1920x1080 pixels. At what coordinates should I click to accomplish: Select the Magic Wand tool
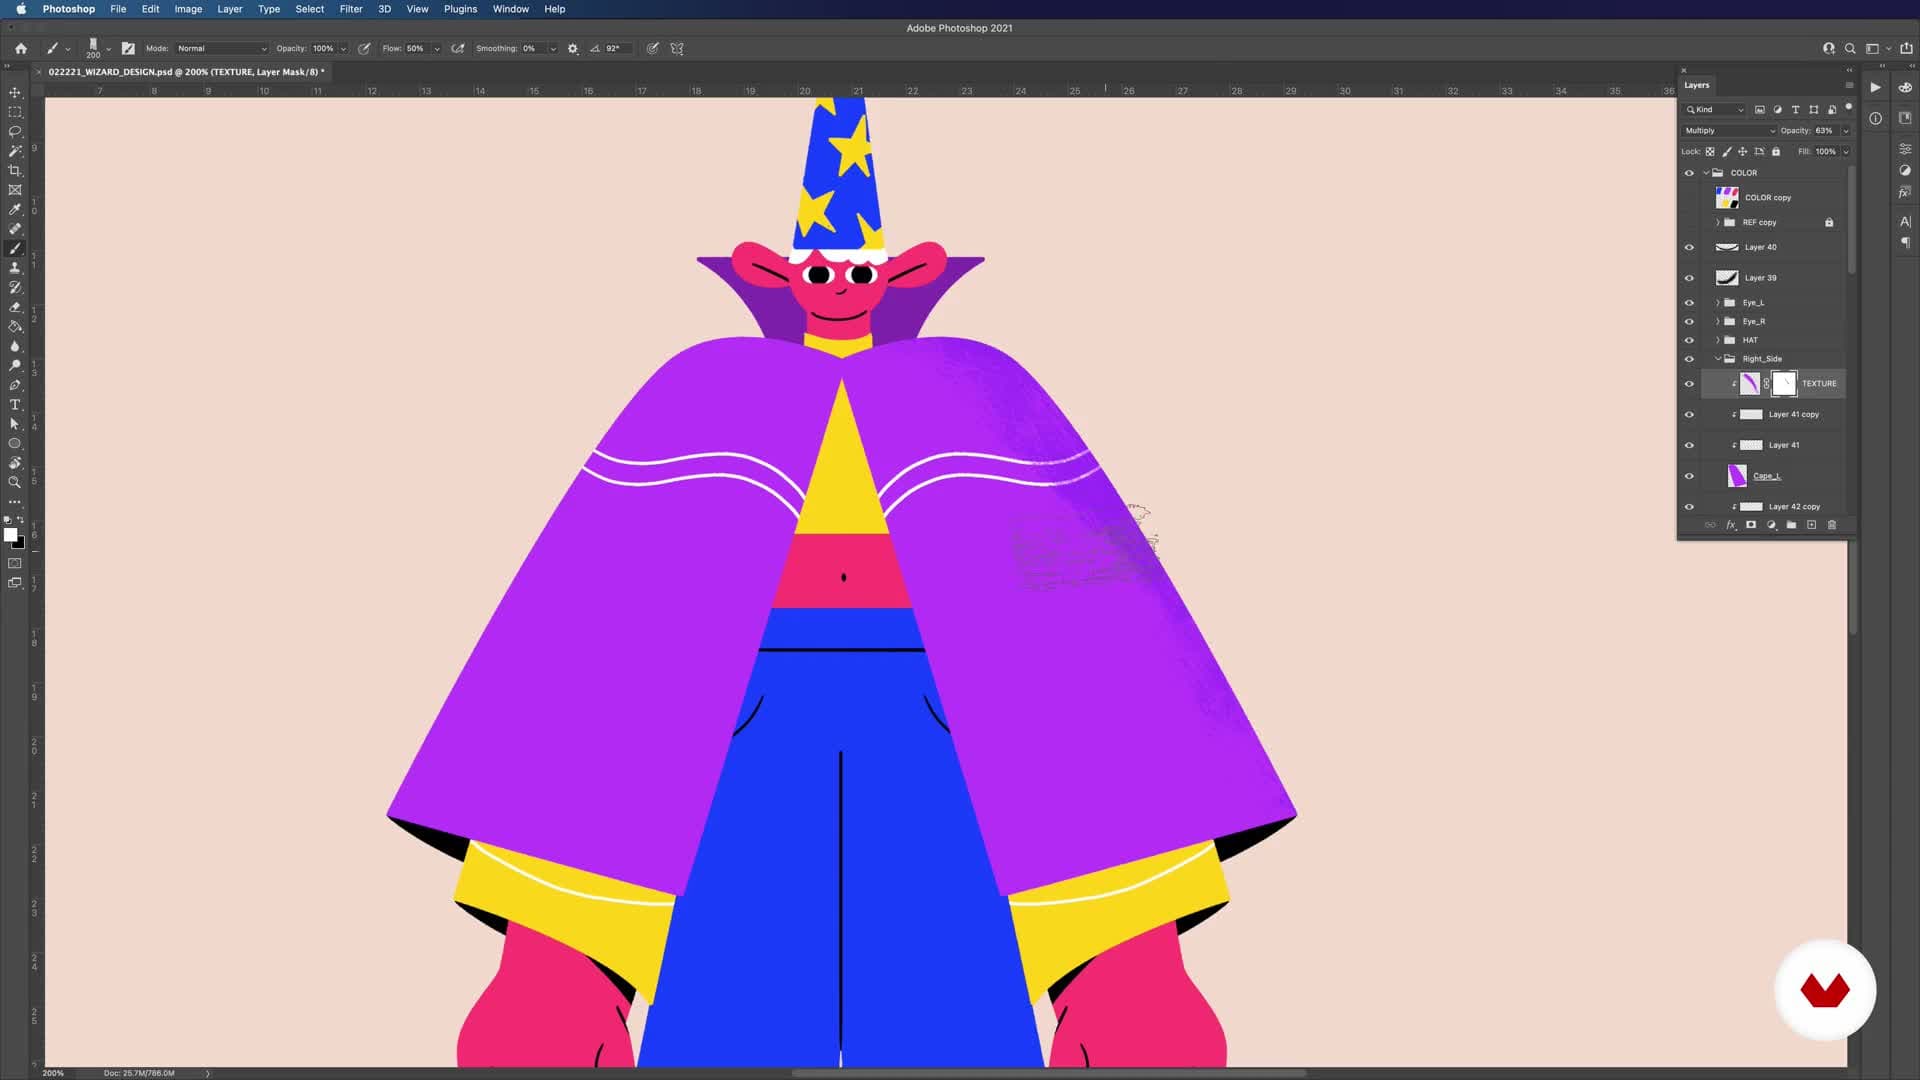tap(15, 151)
